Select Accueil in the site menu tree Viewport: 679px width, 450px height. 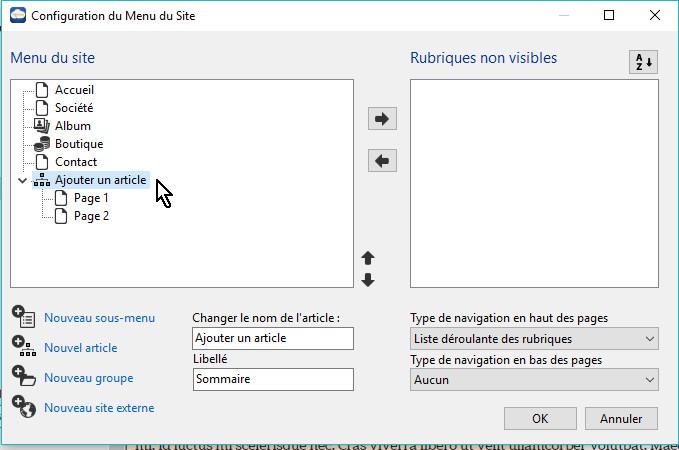74,90
